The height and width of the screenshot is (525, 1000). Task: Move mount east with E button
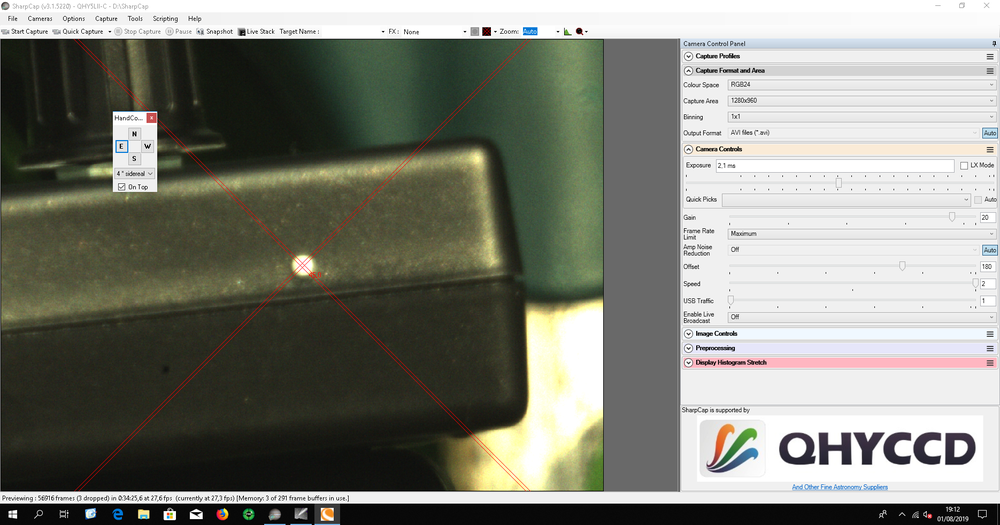click(121, 146)
